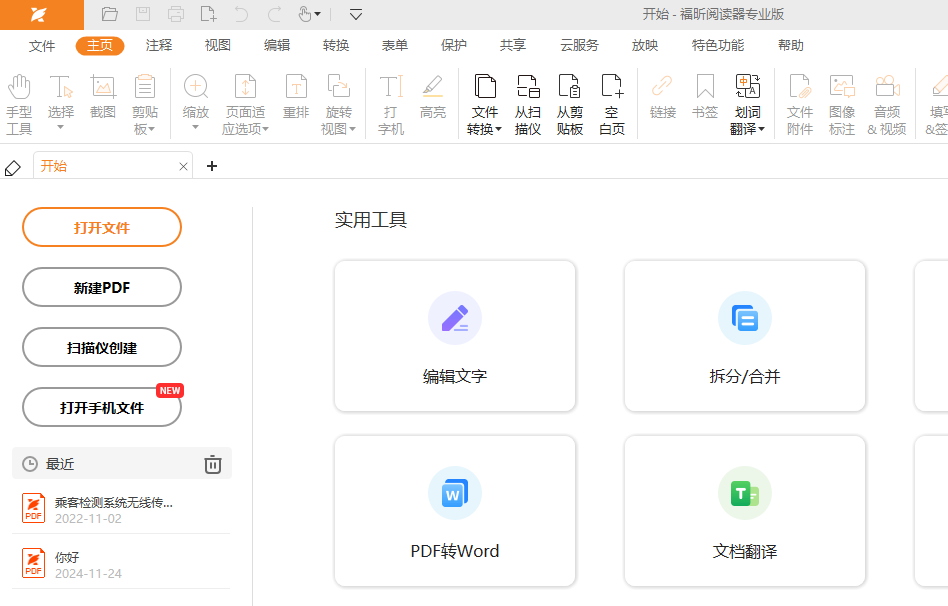Open the 保护 ribbon tab
Screen dimensions: 948x606
454,45
